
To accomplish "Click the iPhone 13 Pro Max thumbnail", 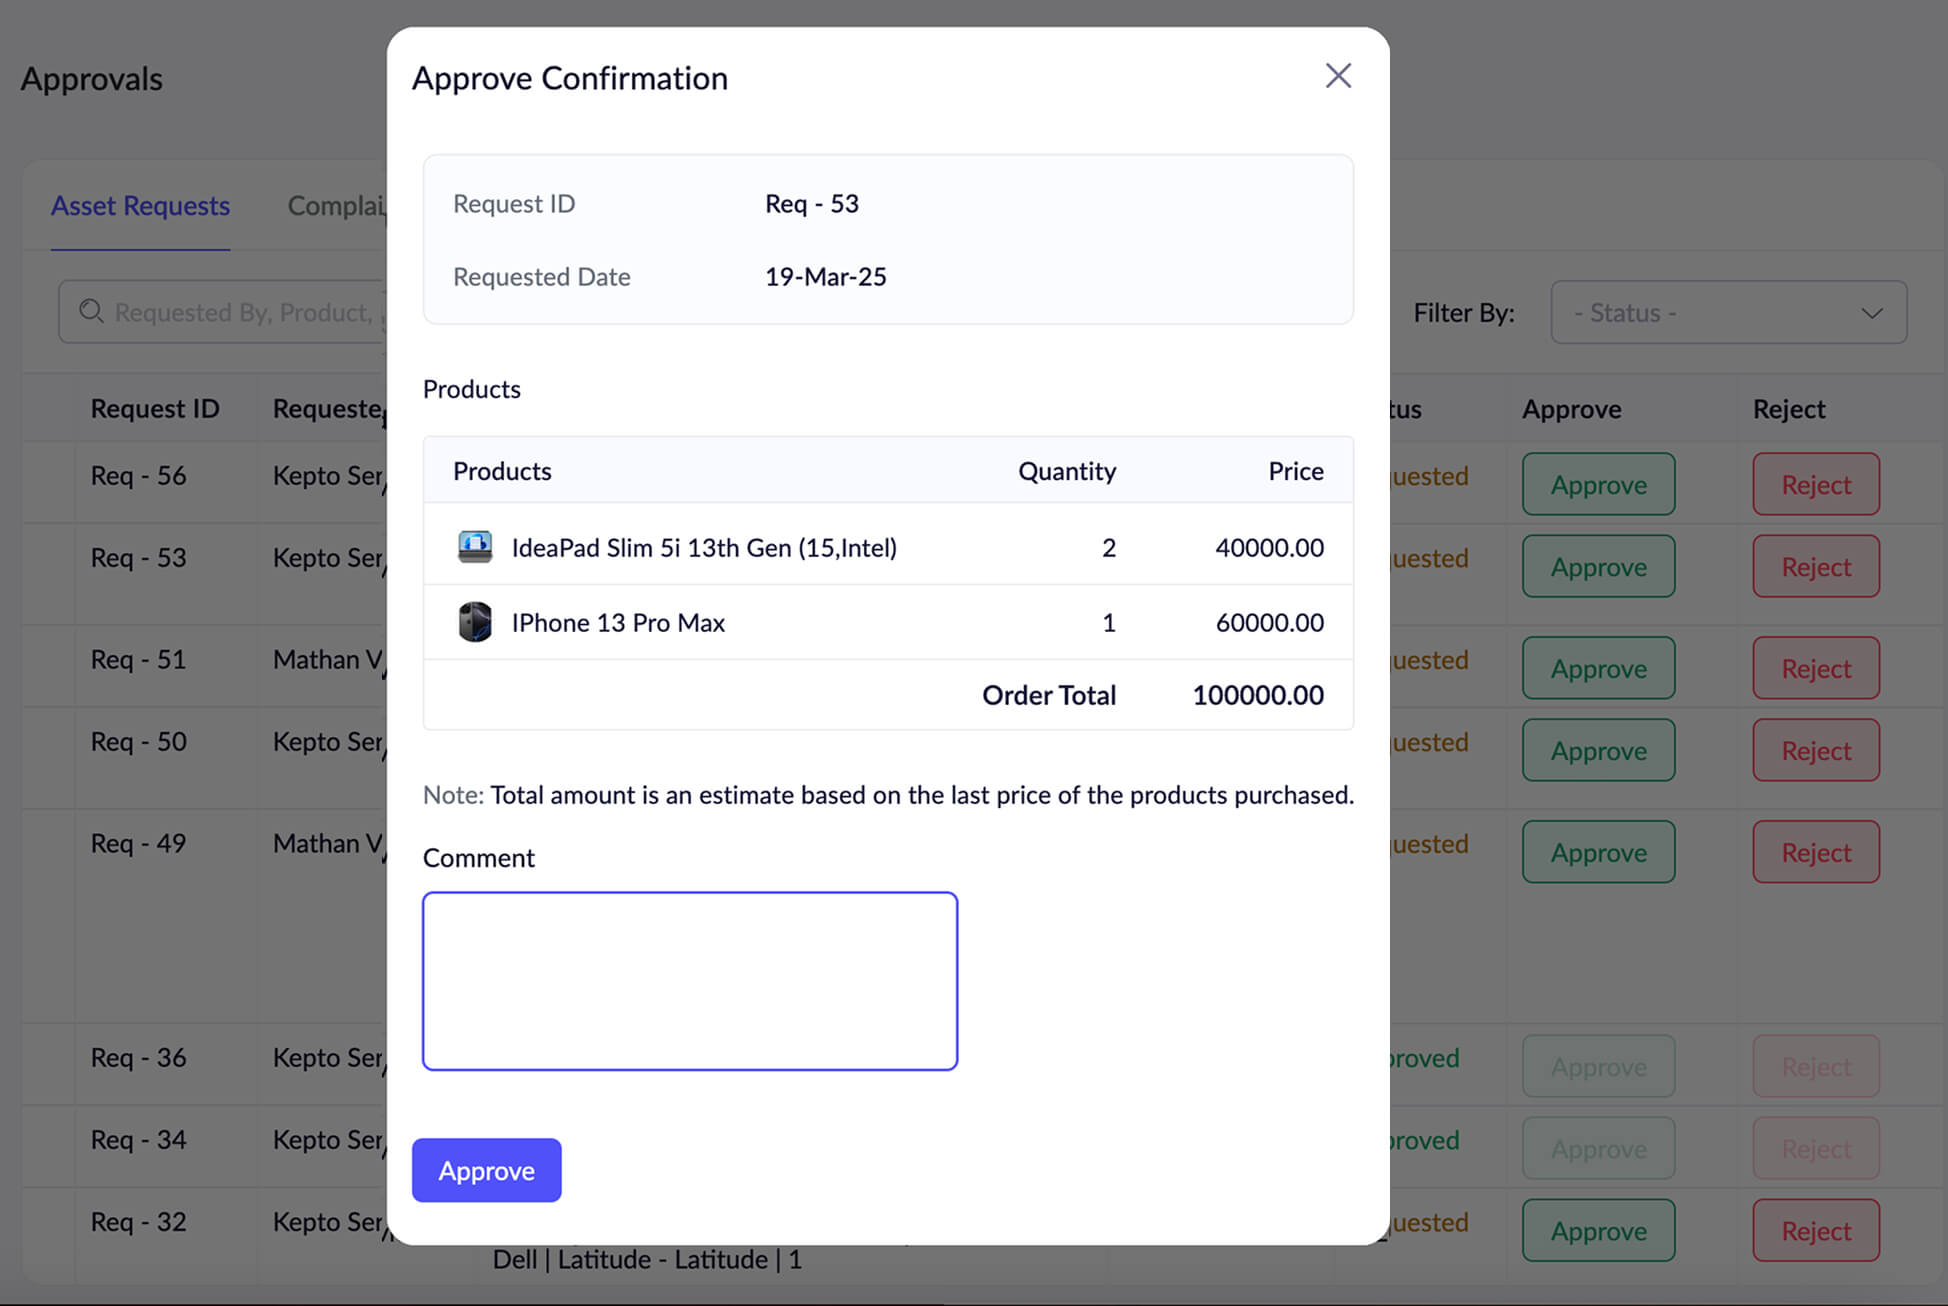I will click(x=475, y=622).
